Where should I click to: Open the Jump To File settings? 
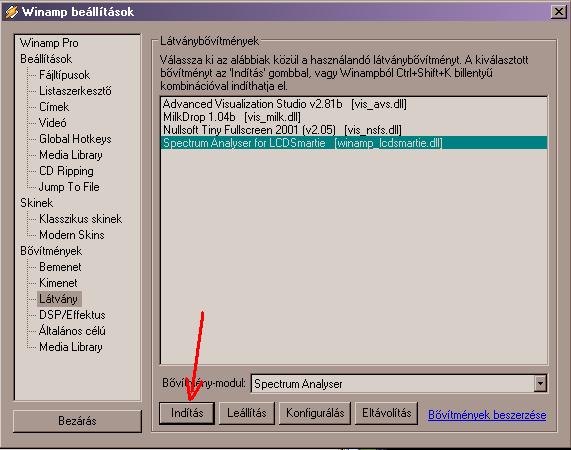tap(69, 187)
